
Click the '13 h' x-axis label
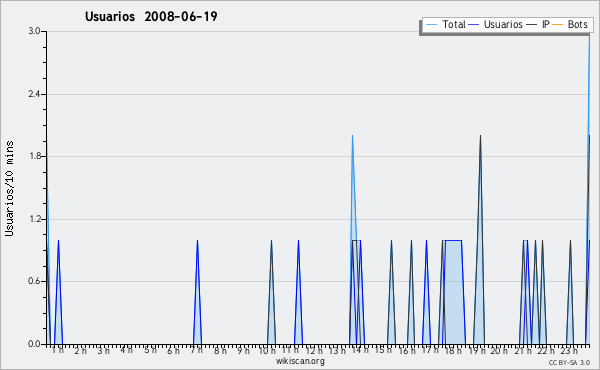pos(337,350)
